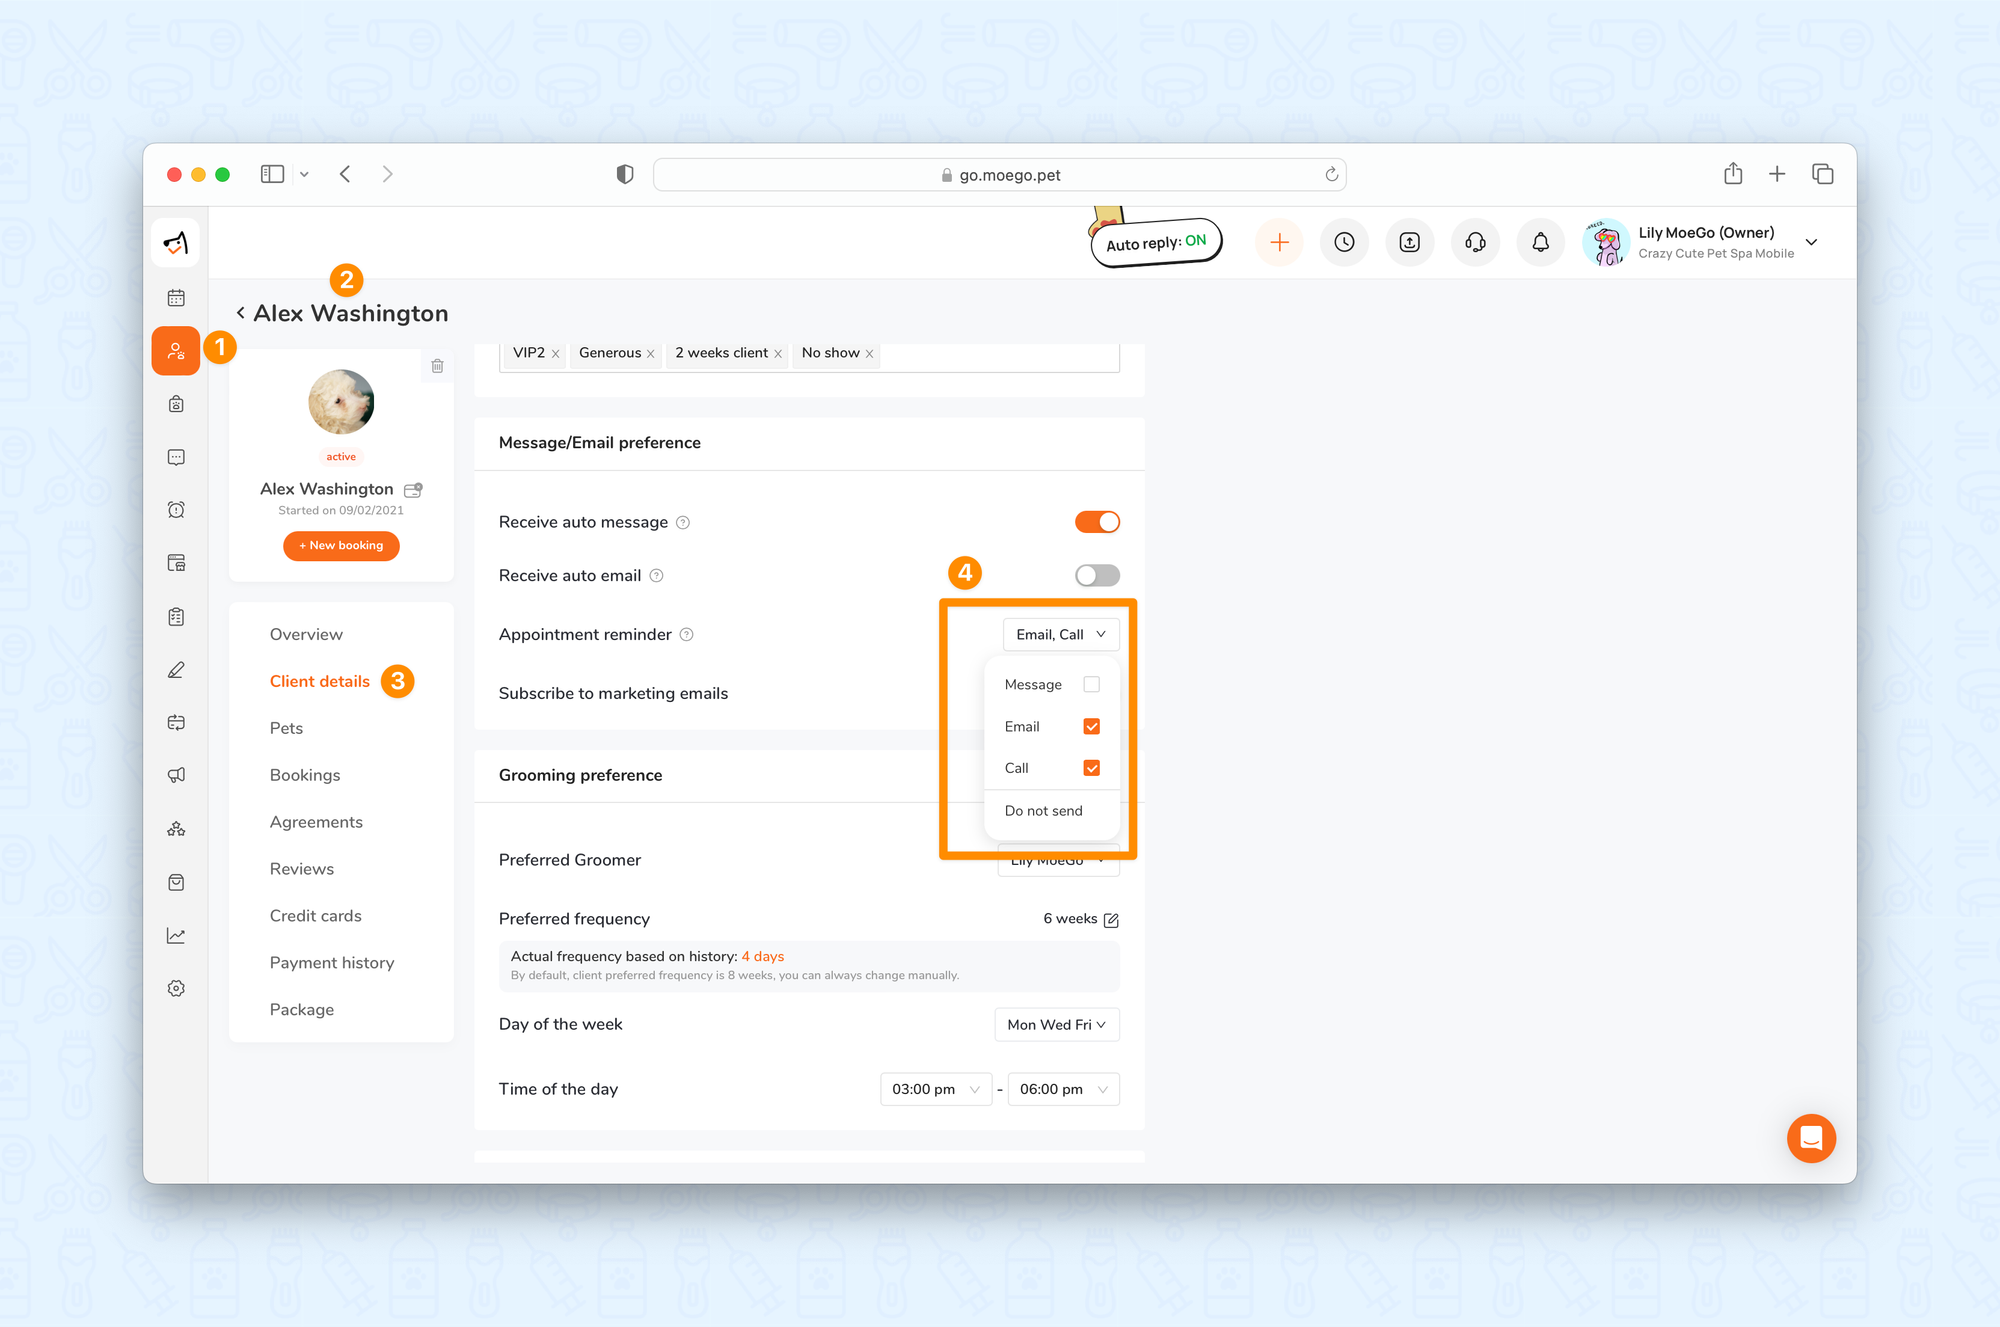The image size is (2000, 1327).
Task: Uncheck the Call reminder checkbox
Action: click(x=1091, y=768)
